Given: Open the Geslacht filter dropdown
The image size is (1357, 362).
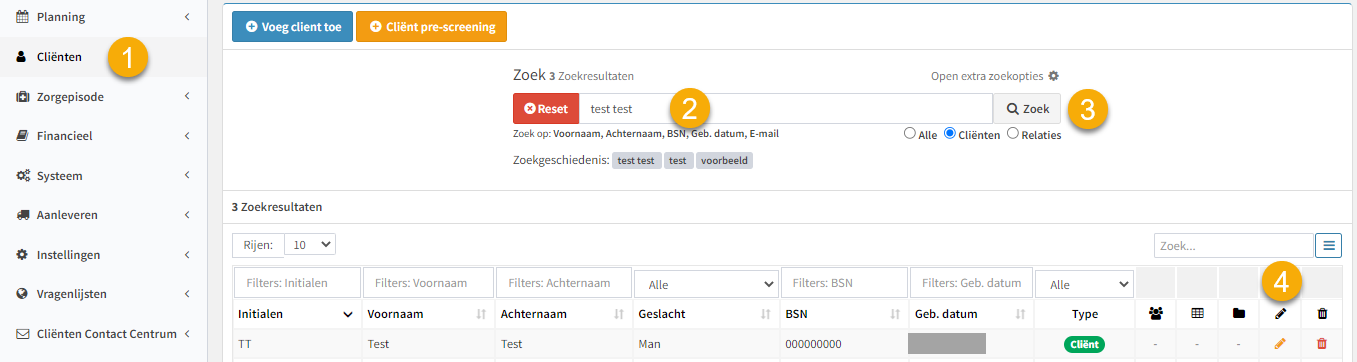Looking at the screenshot, I should (706, 284).
